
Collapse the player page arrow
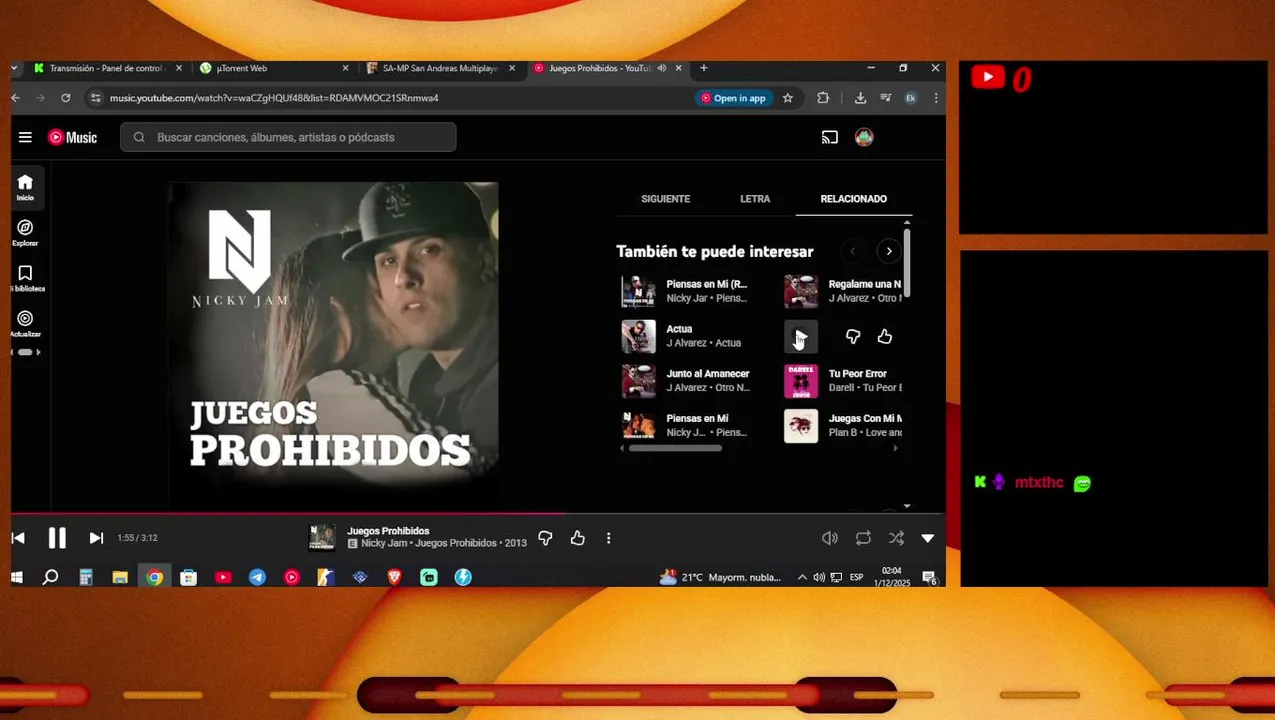pyautogui.click(x=927, y=538)
